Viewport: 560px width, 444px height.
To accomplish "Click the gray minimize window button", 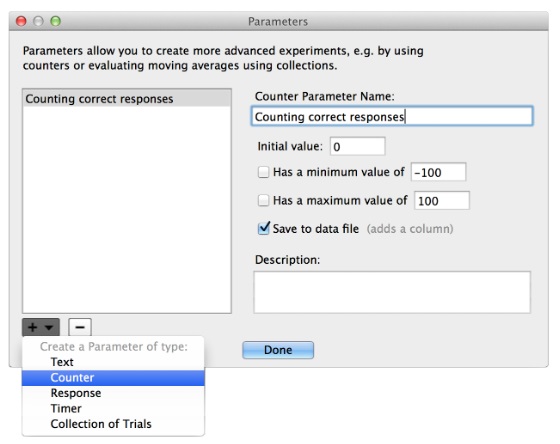I will pos(38,21).
